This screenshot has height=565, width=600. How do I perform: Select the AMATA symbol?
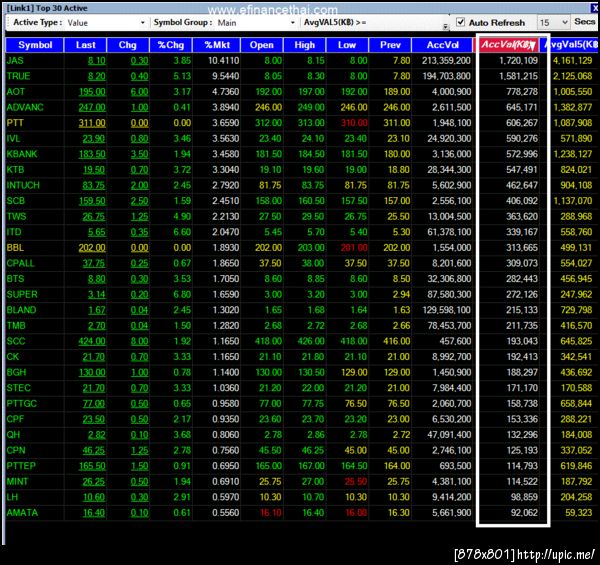(22, 513)
